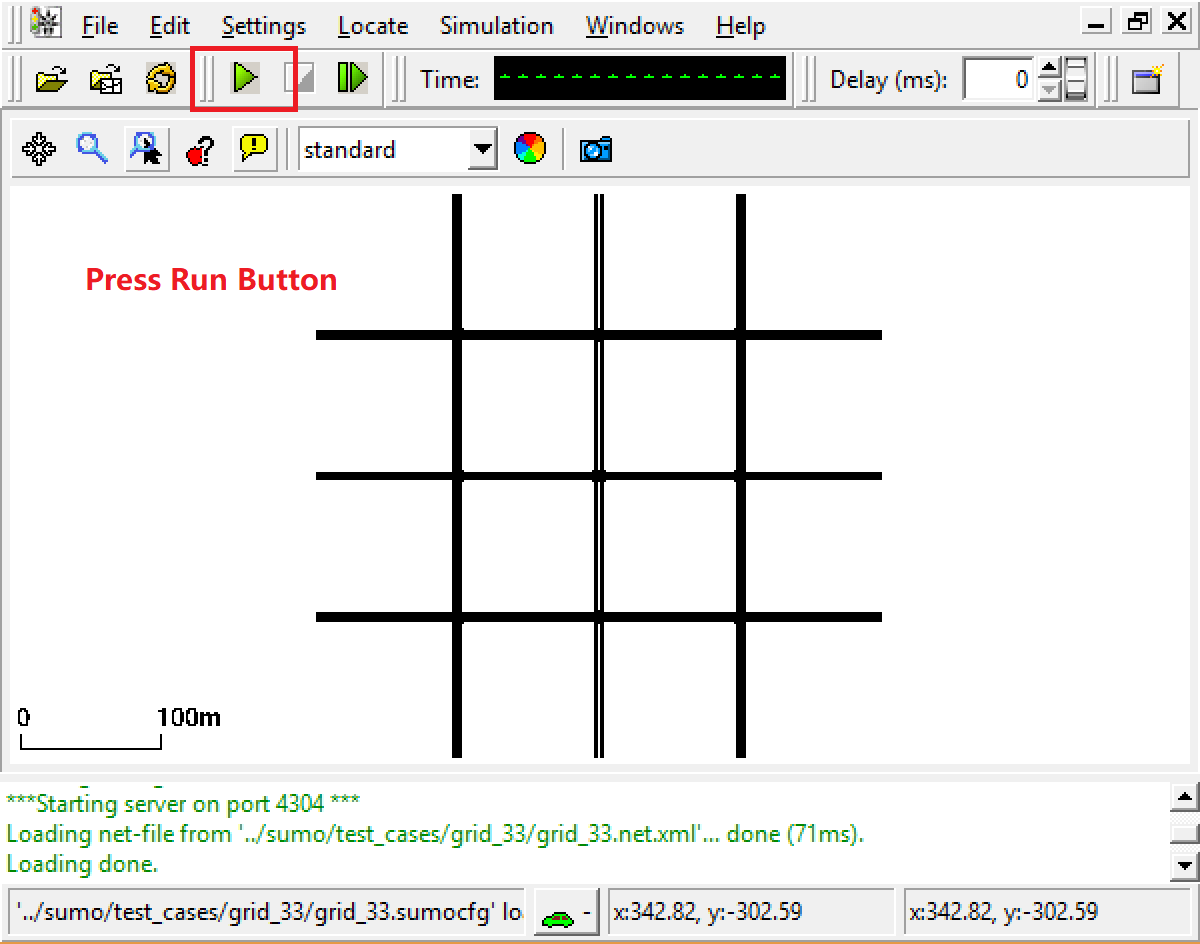This screenshot has height=944, width=1200.
Task: Increase delay with up arrow
Action: [x=1048, y=69]
